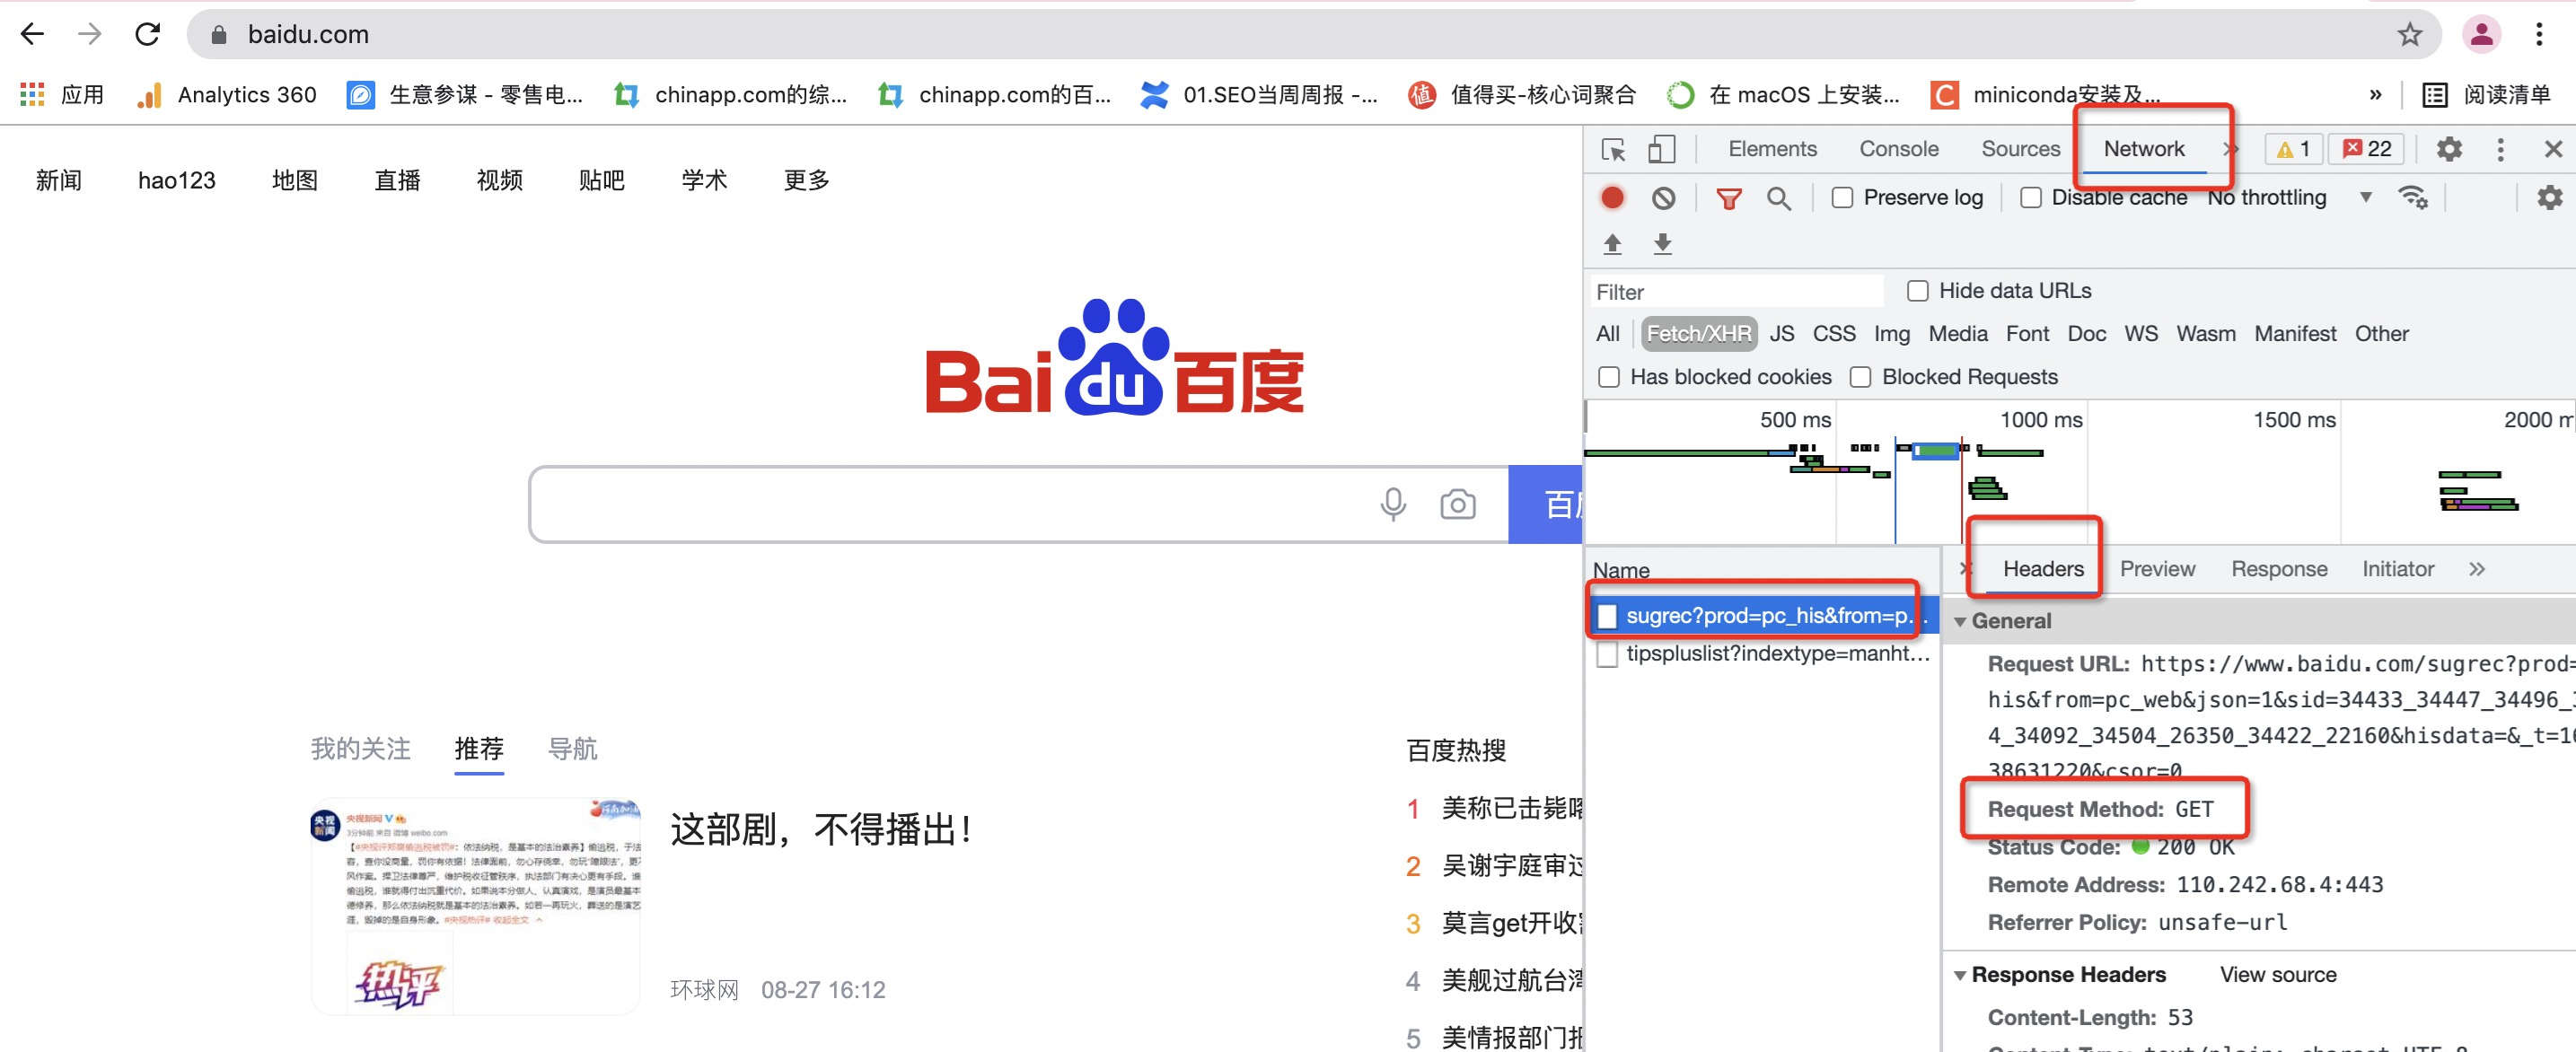Image resolution: width=2576 pixels, height=1052 pixels.
Task: Click View source for response headers
Action: coord(2278,975)
